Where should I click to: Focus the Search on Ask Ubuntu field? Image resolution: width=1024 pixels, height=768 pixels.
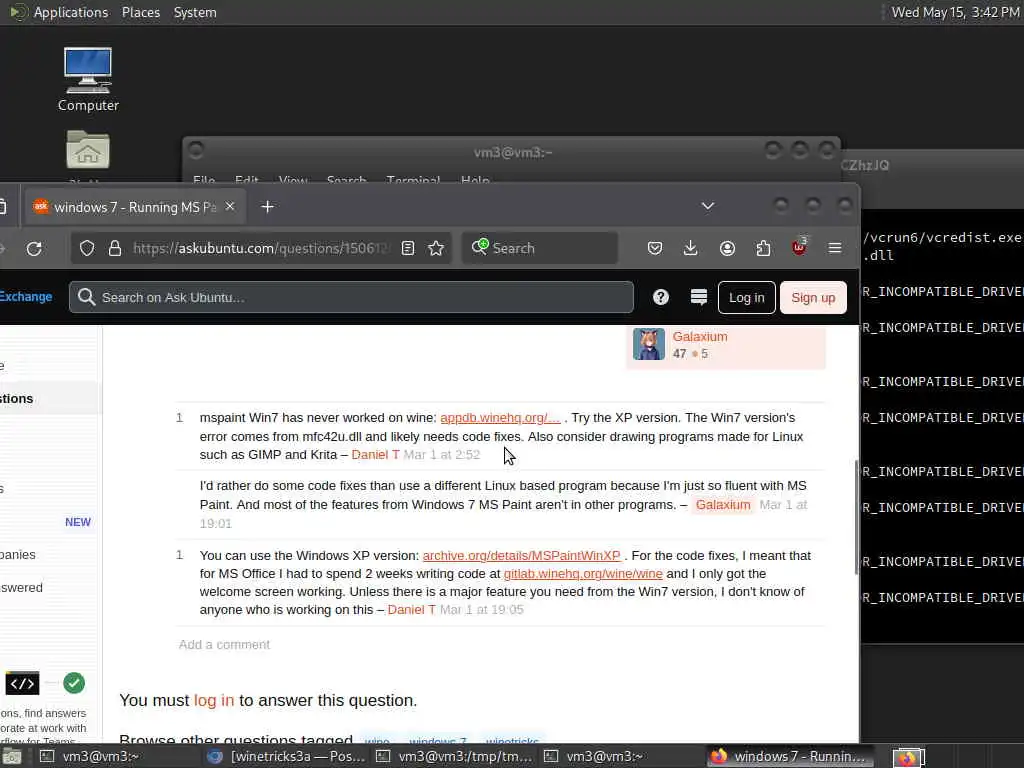(351, 297)
